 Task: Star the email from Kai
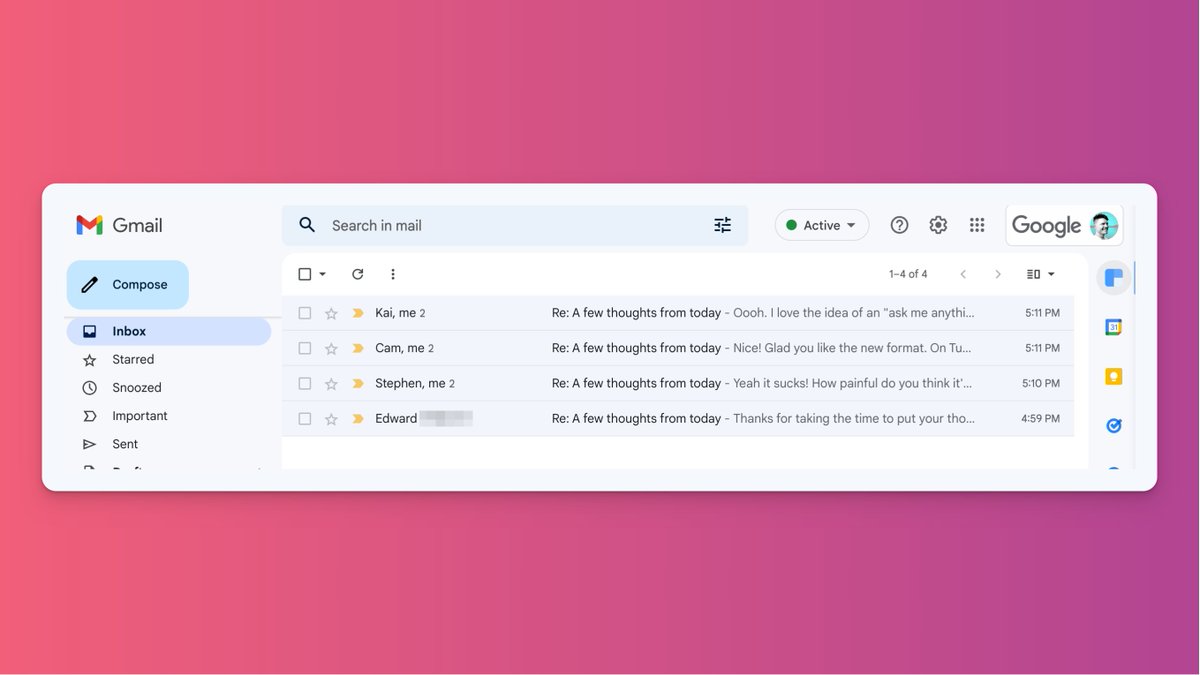(x=331, y=313)
